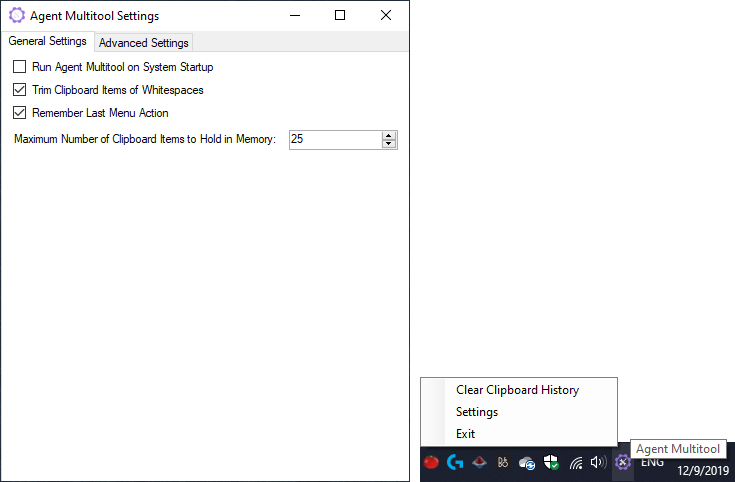The image size is (735, 482).
Task: Click the cloud sync tray icon
Action: 527,463
